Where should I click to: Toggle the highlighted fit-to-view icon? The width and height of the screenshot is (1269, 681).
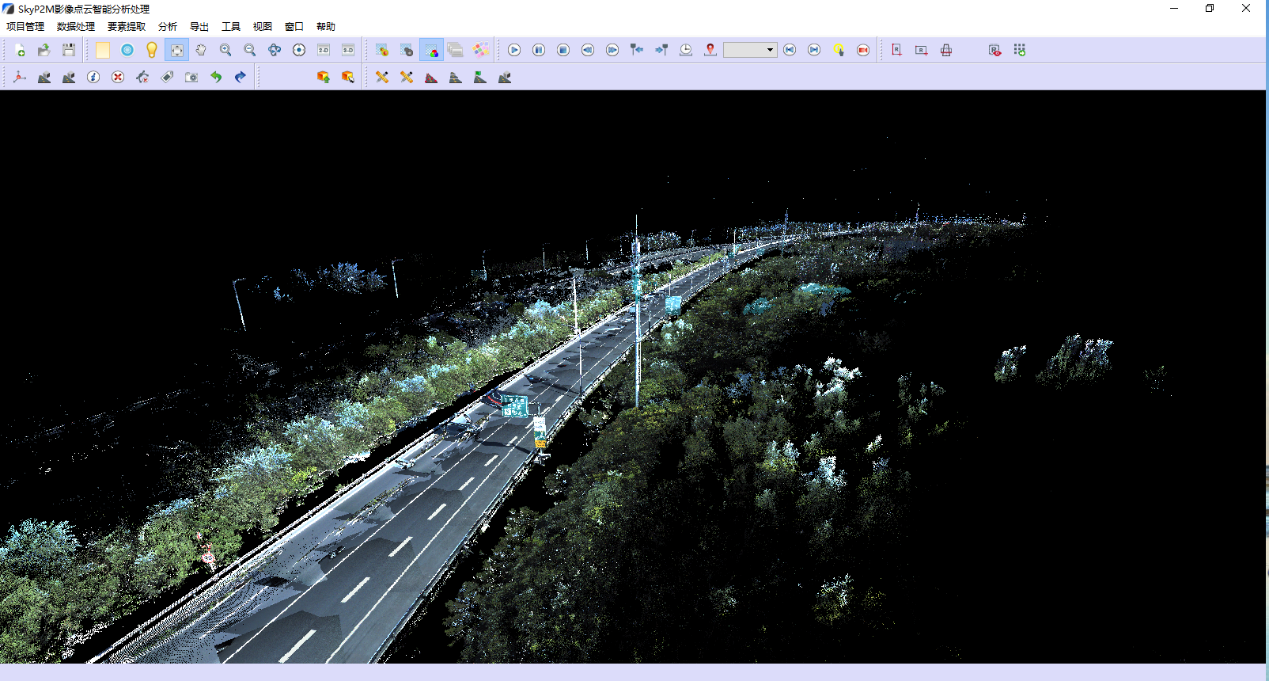[x=176, y=50]
